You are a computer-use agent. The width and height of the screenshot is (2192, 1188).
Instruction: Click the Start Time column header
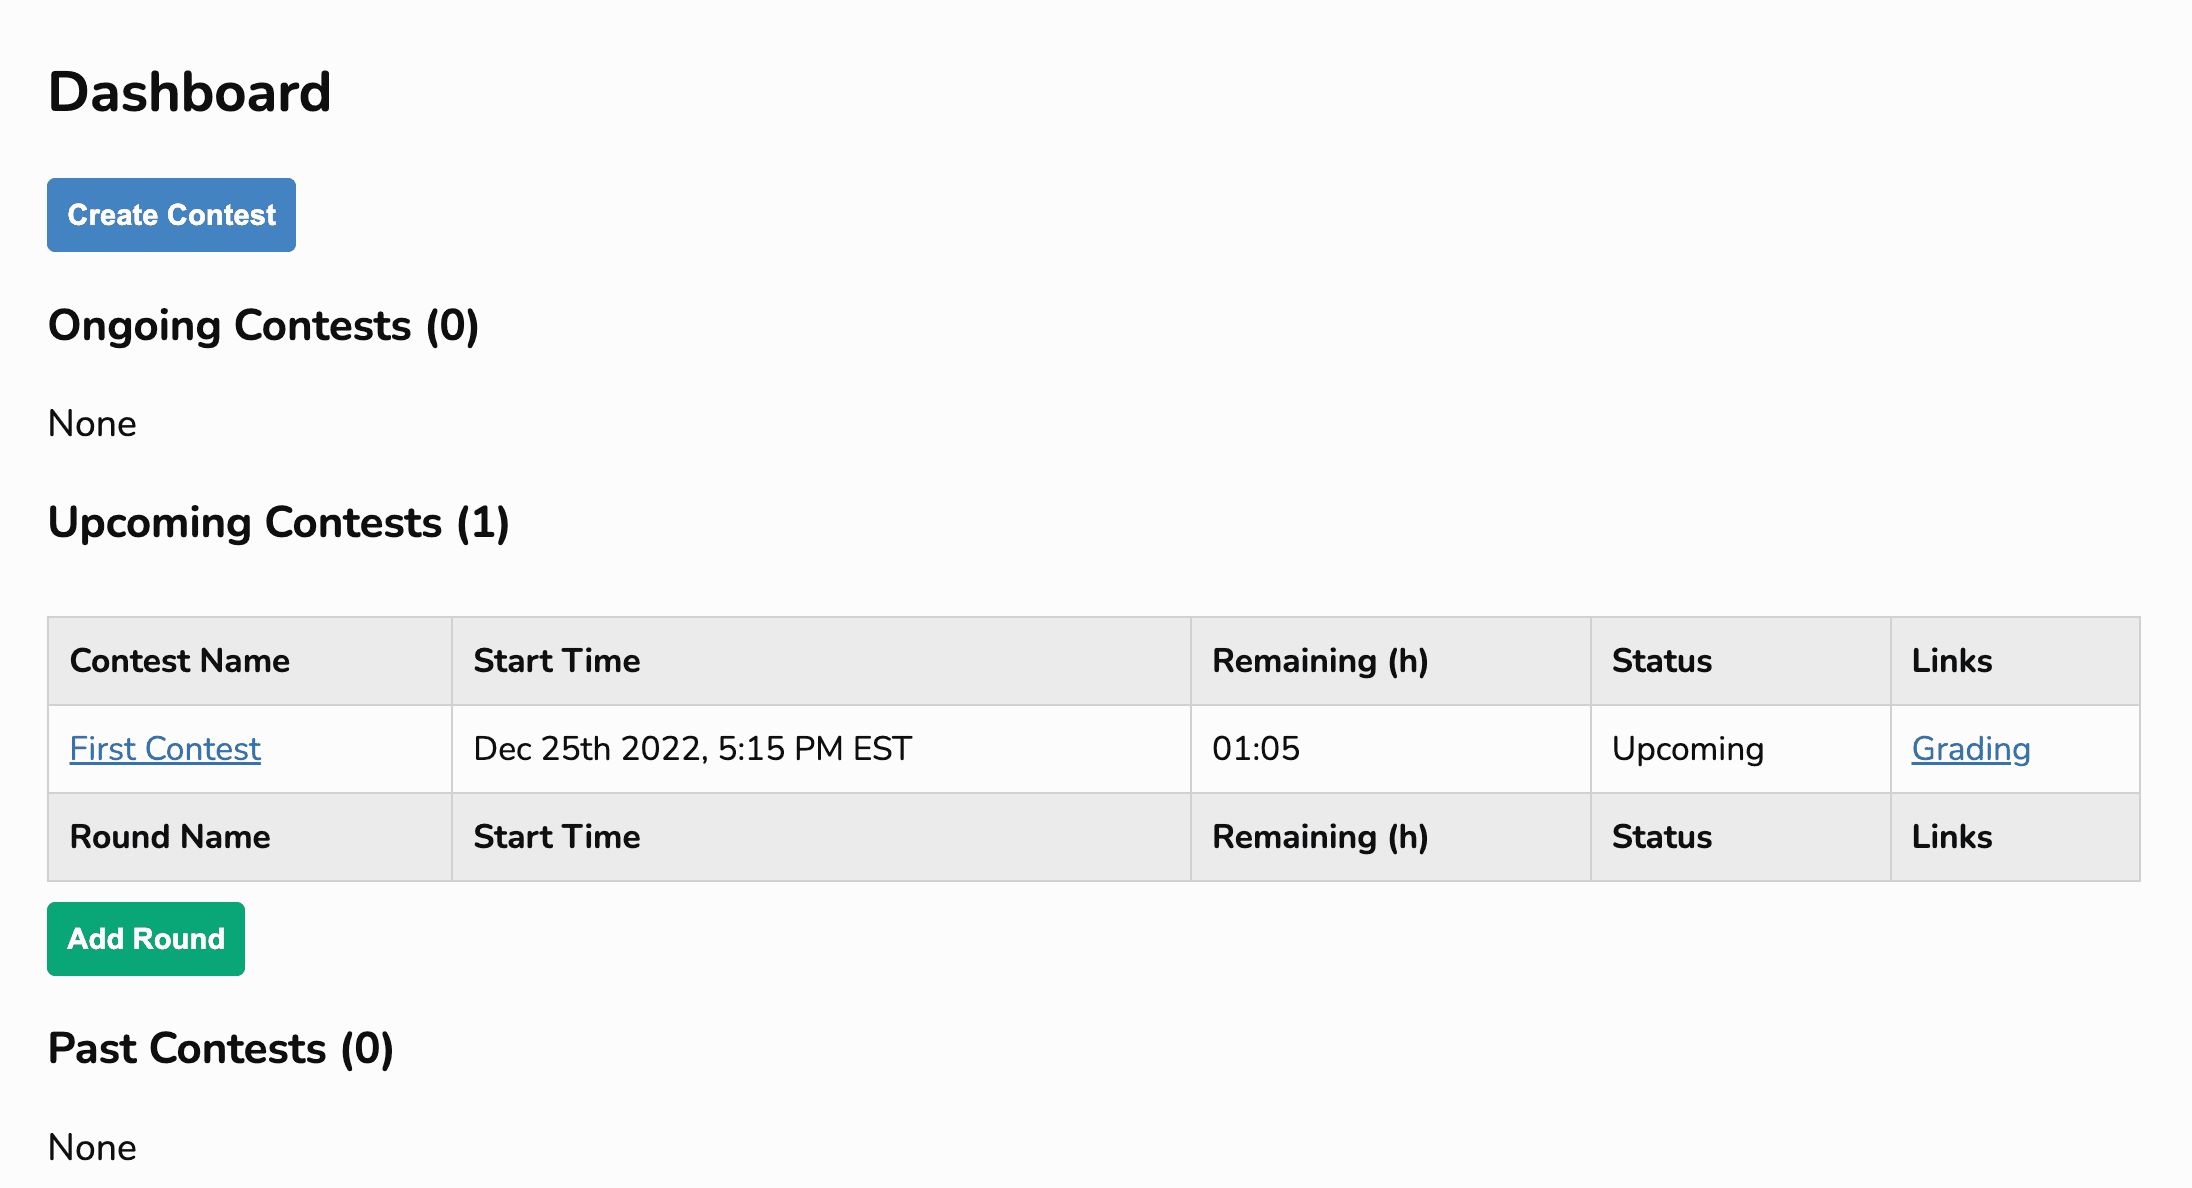point(556,660)
